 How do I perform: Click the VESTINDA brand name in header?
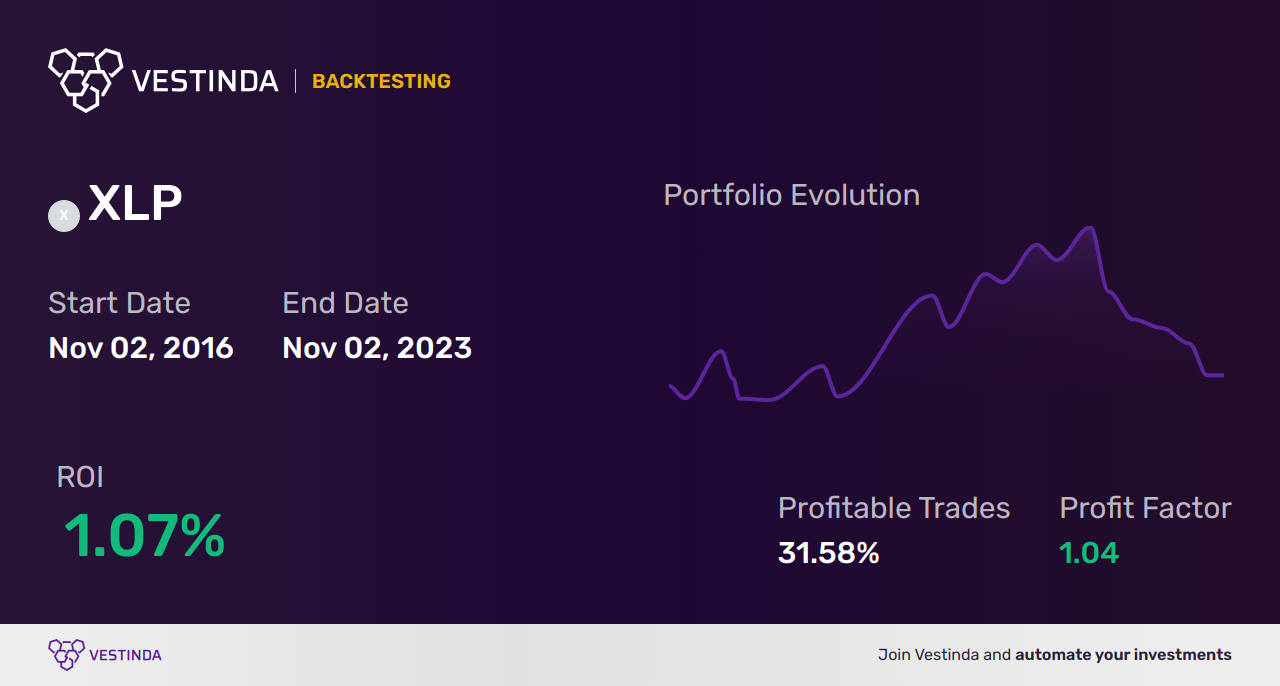pyautogui.click(x=205, y=81)
